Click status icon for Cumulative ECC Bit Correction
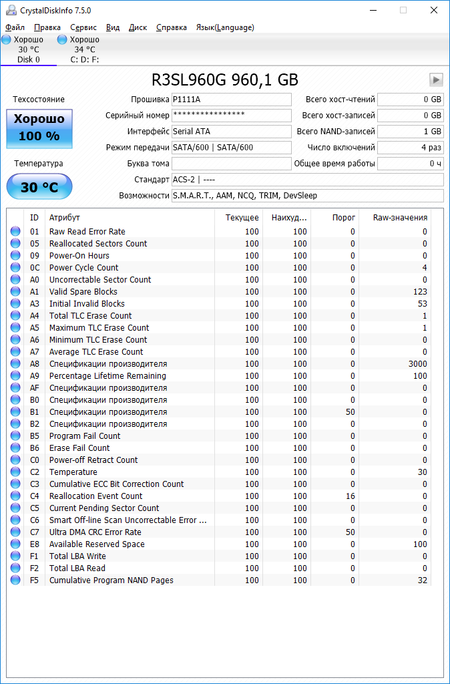Image resolution: width=450 pixels, height=684 pixels. pyautogui.click(x=16, y=484)
